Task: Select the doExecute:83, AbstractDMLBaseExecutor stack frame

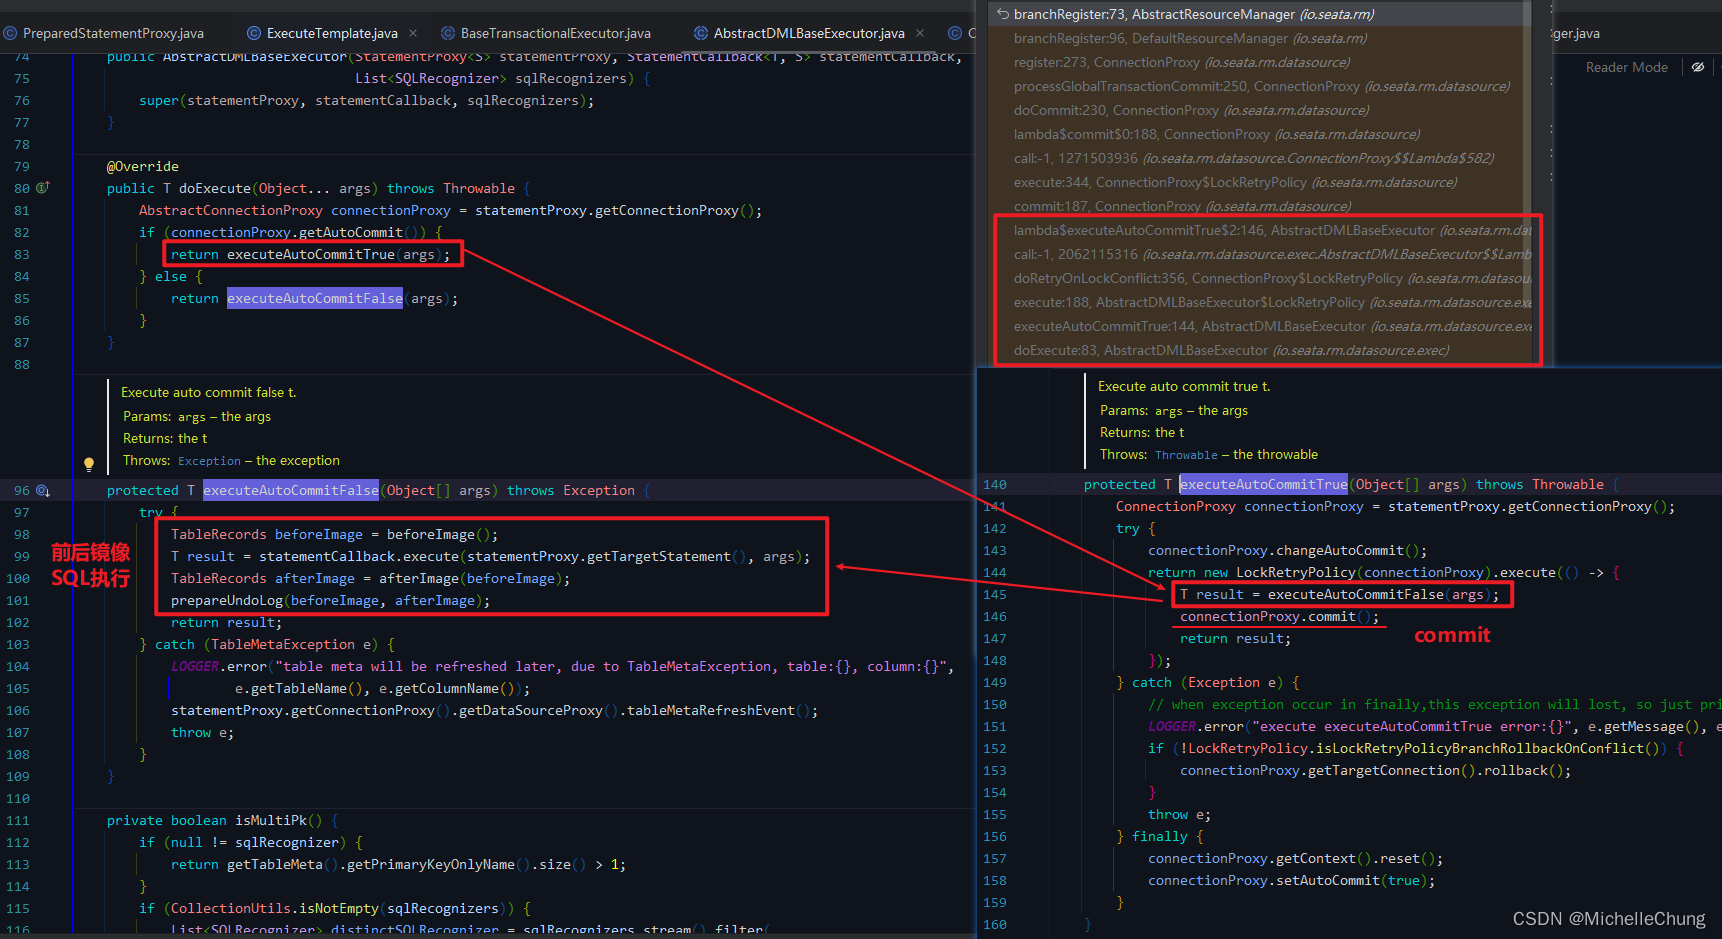Action: pos(1260,350)
